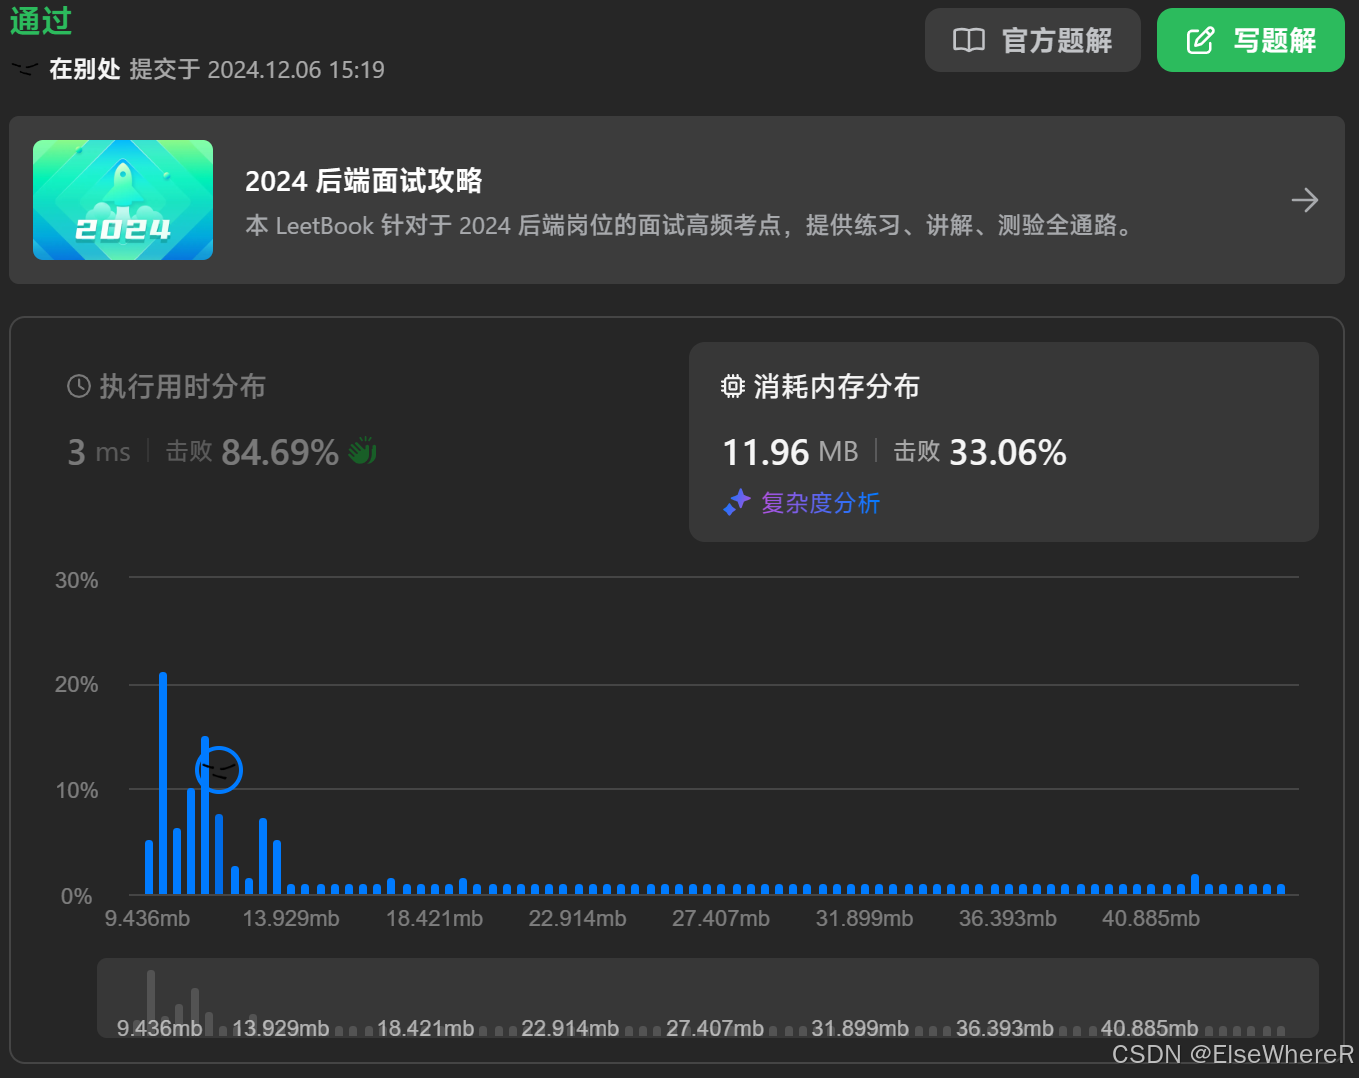Click the 通过 accepted status text

(x=41, y=21)
